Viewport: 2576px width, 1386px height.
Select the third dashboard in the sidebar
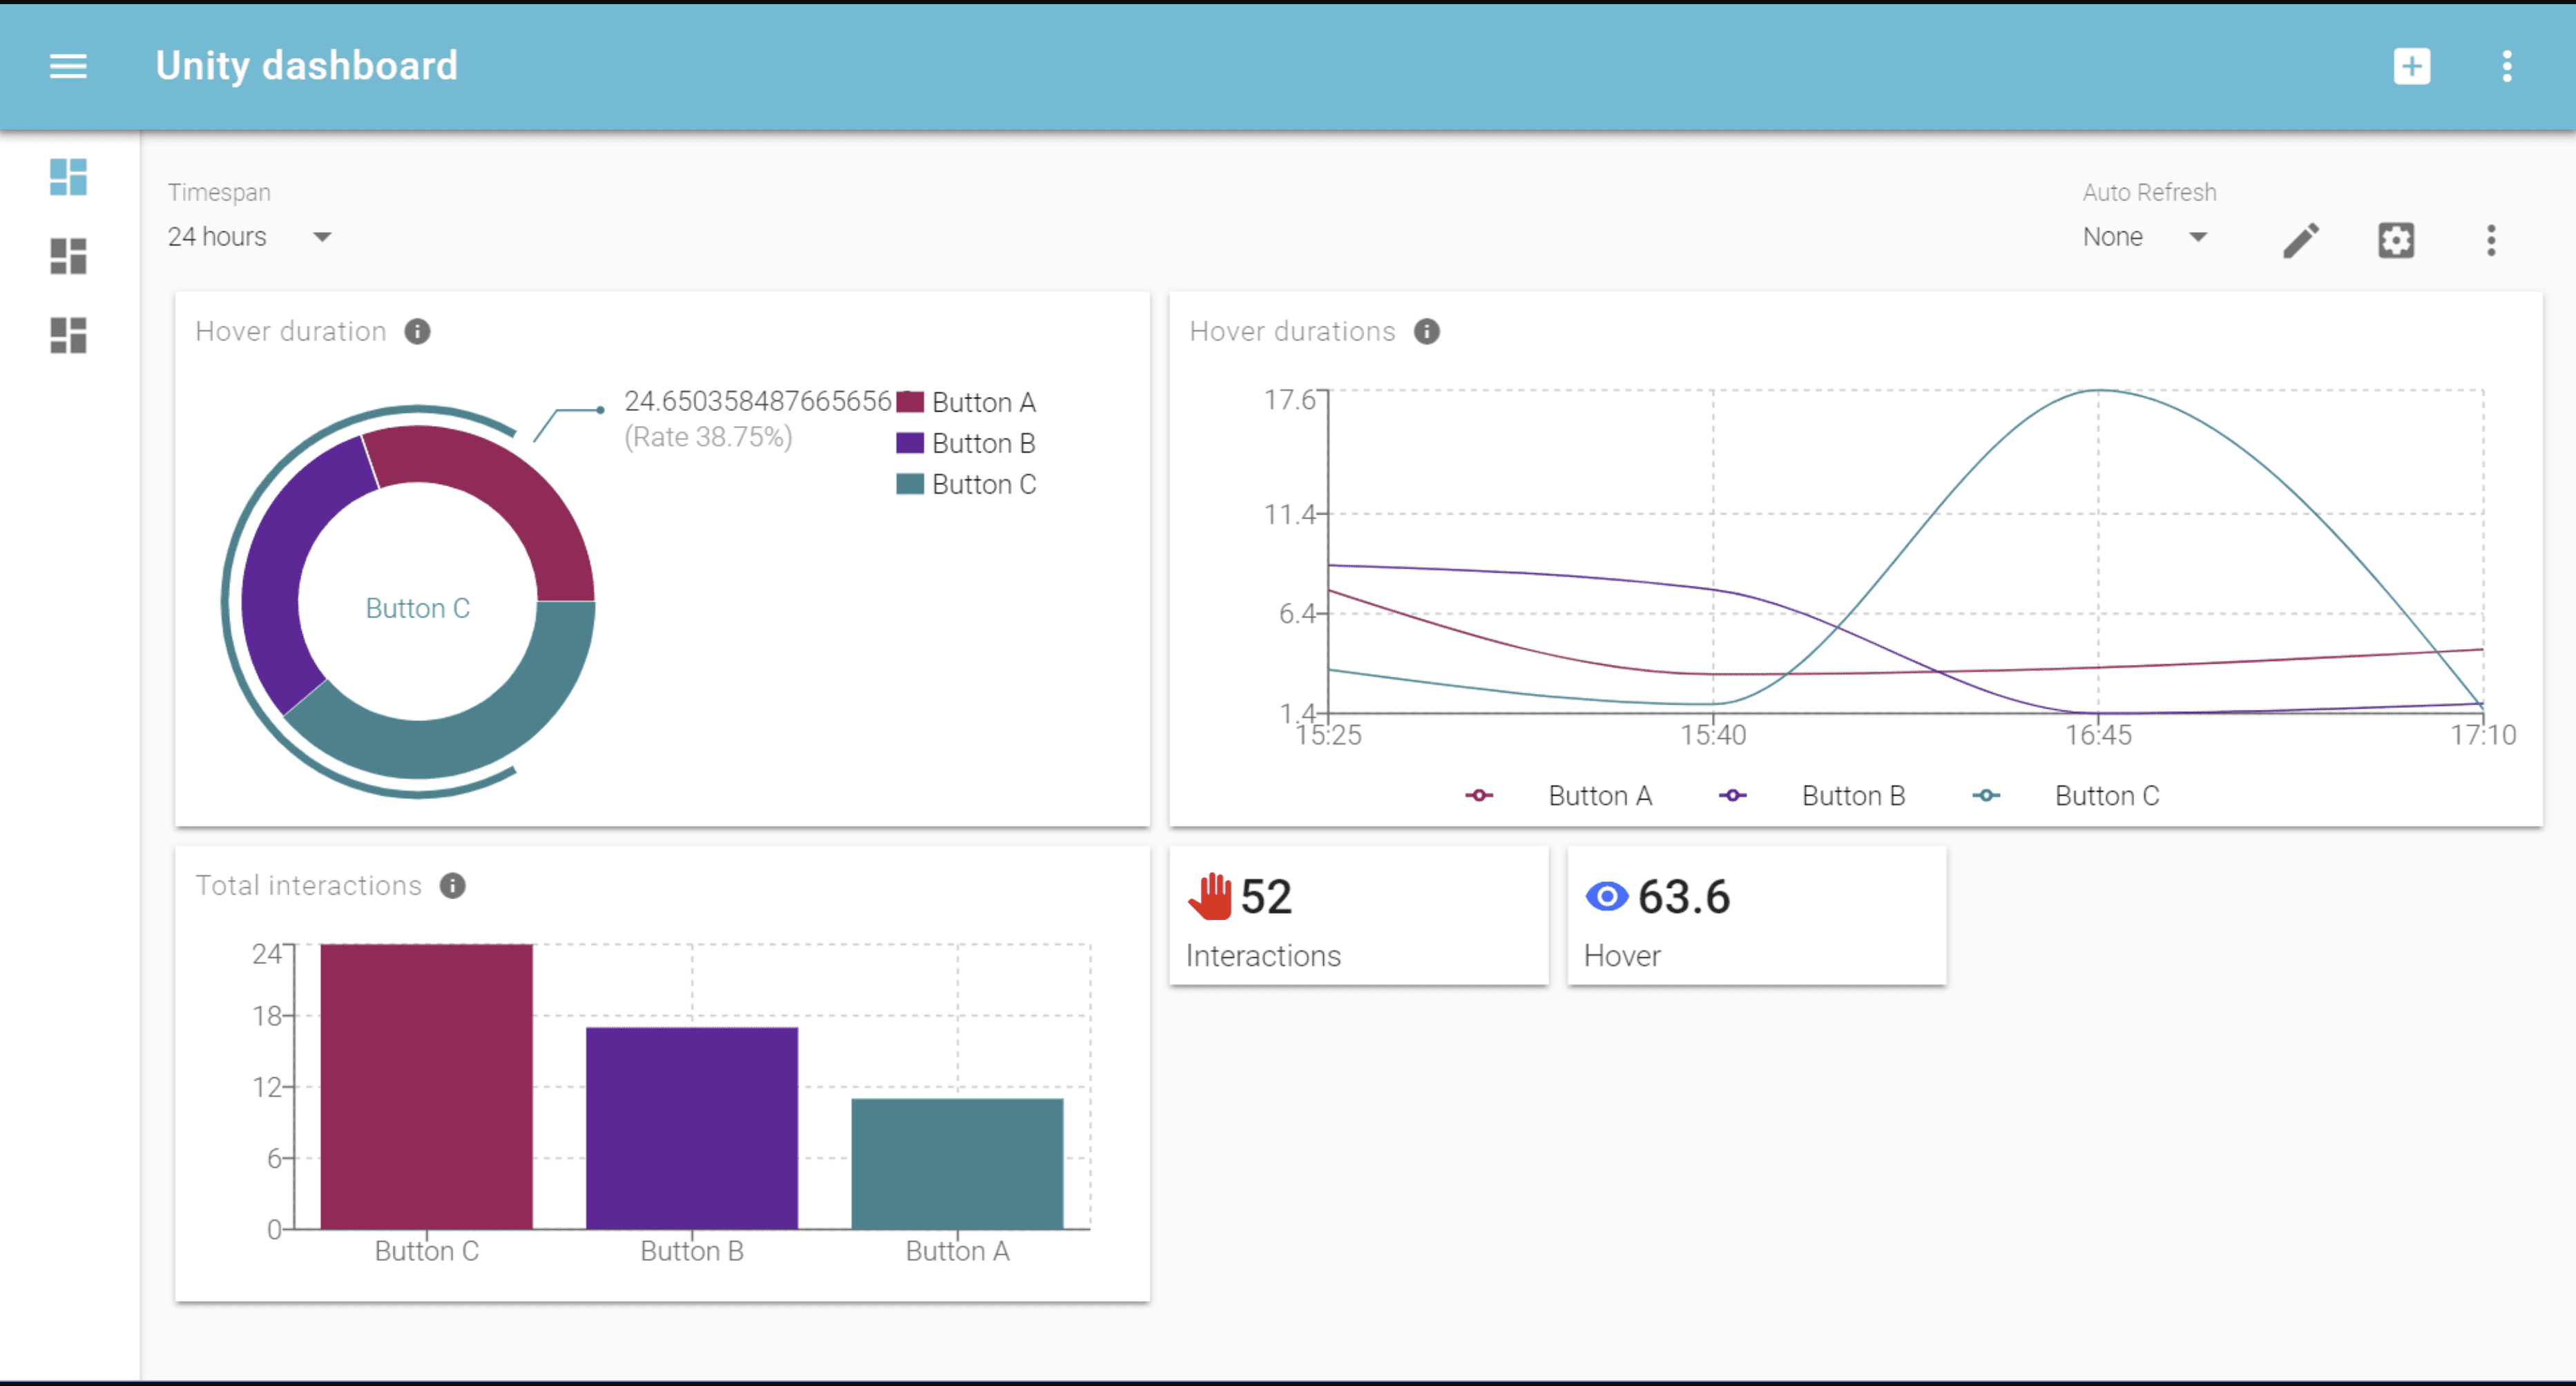[x=68, y=335]
